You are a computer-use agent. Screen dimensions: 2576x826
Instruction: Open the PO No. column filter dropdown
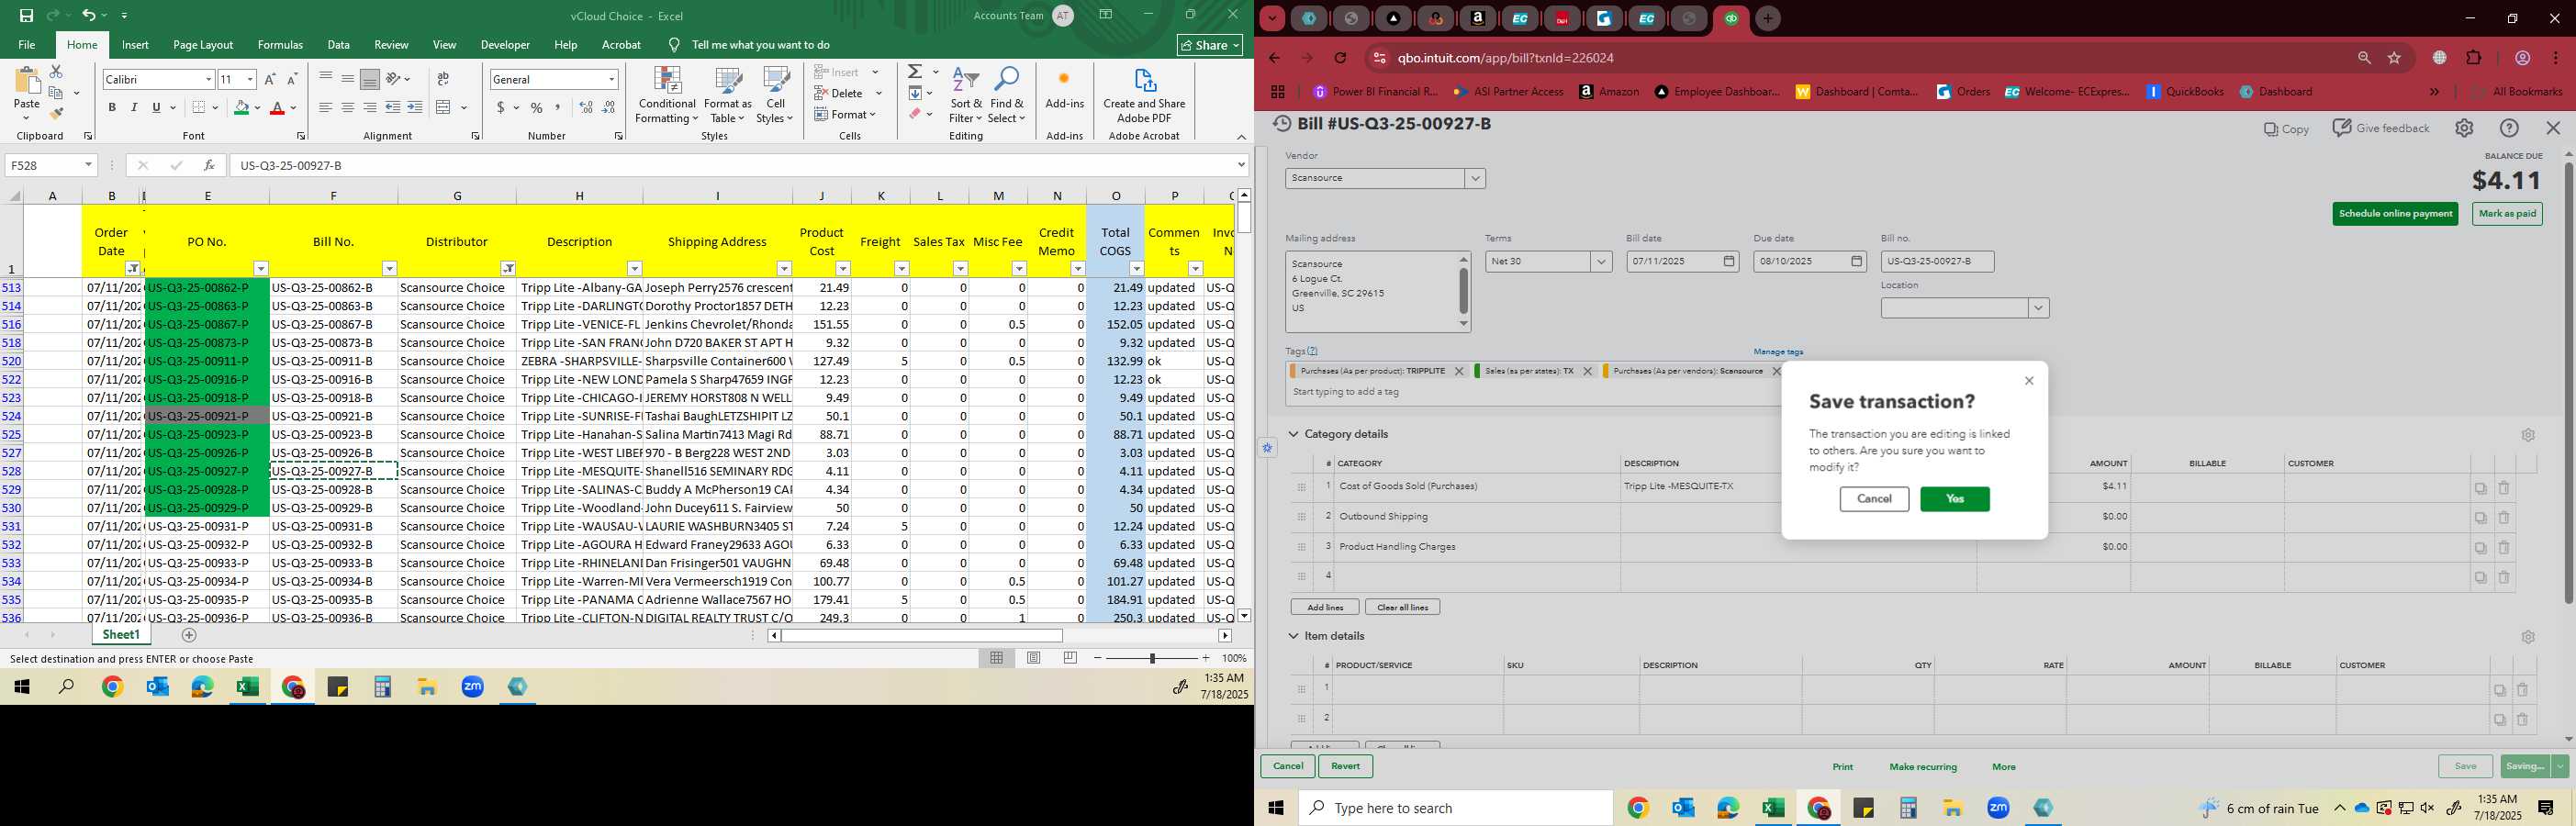[x=261, y=269]
